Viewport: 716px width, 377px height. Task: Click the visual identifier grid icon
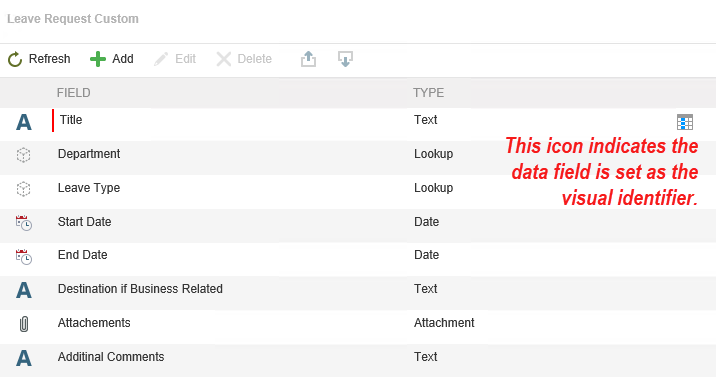coord(684,122)
